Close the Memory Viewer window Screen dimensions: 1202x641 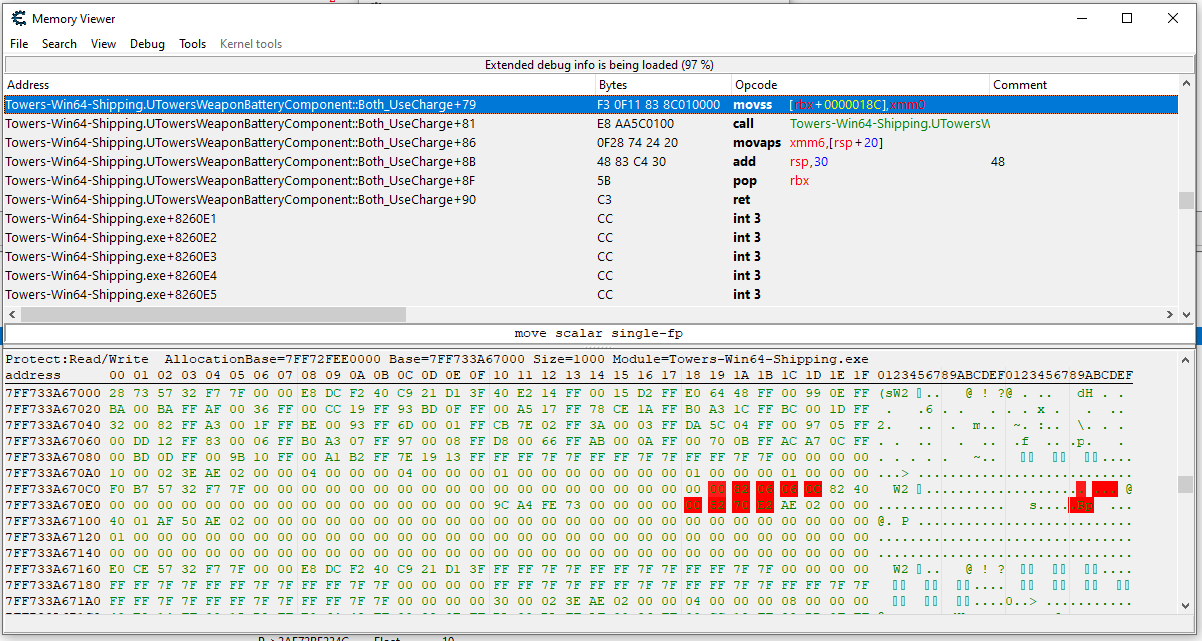point(1173,18)
